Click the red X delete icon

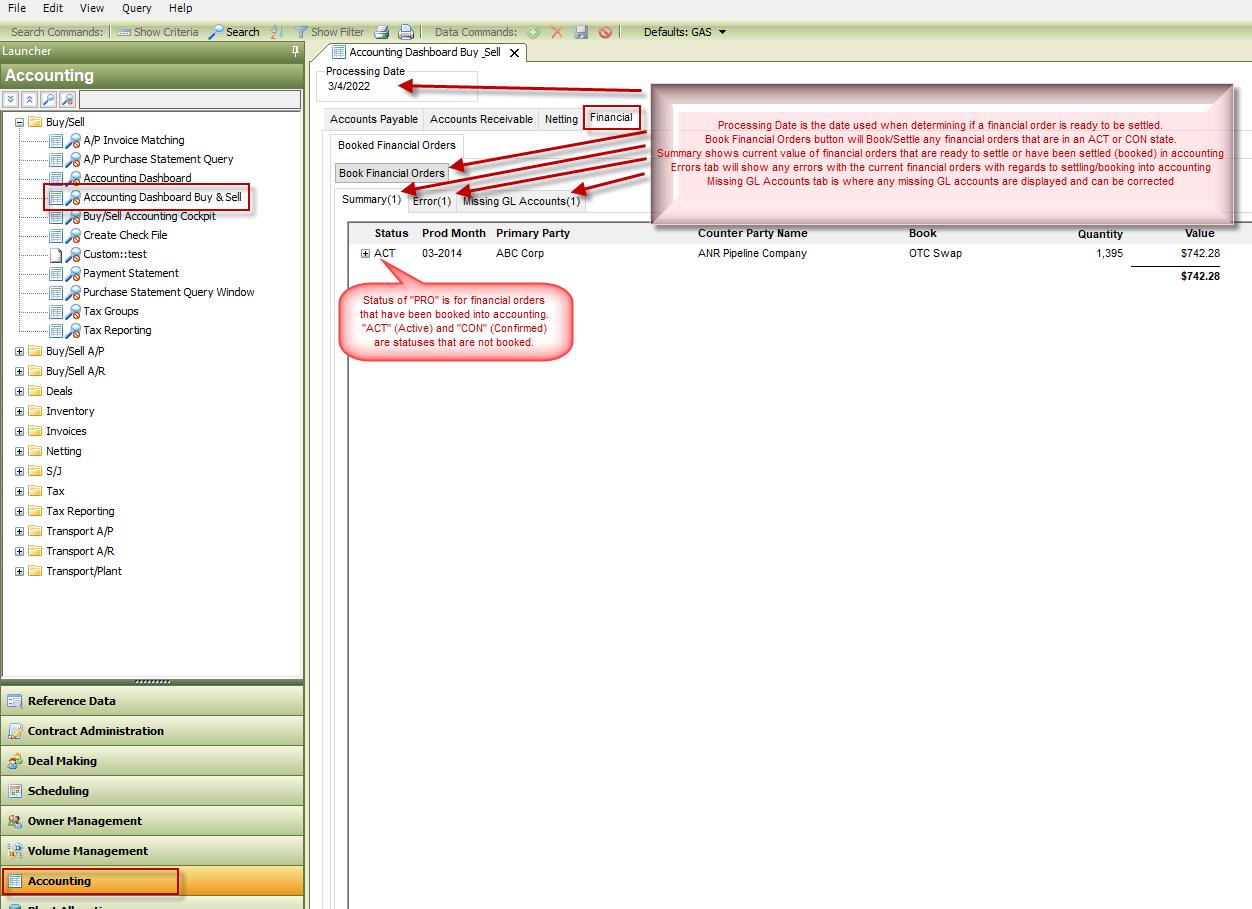coord(557,32)
